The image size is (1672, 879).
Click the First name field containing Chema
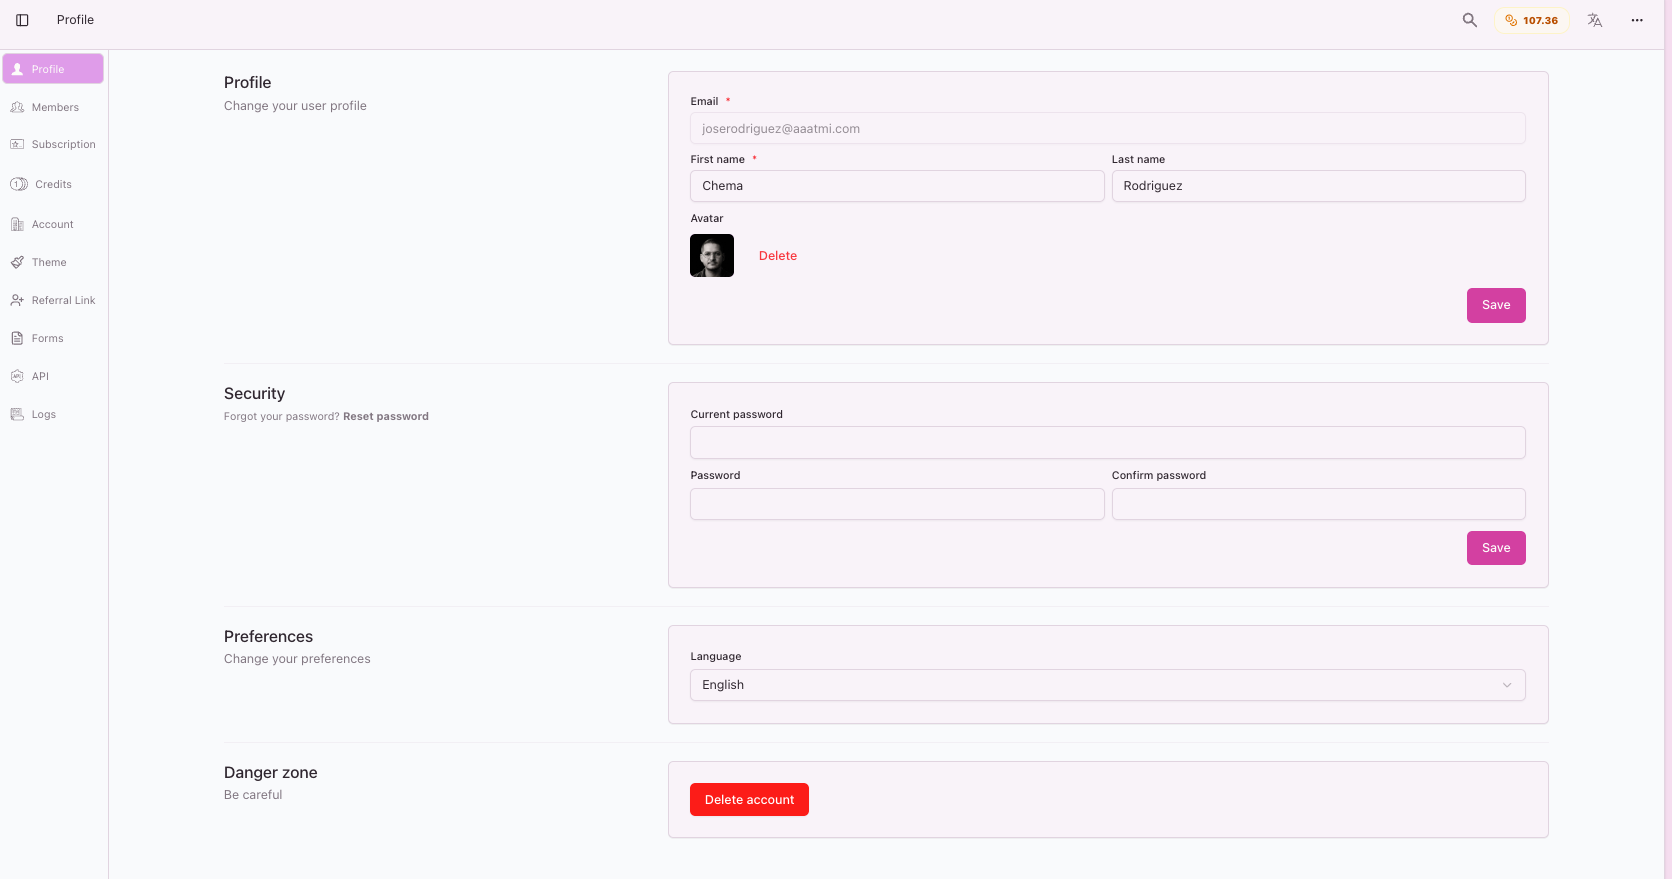pyautogui.click(x=897, y=186)
